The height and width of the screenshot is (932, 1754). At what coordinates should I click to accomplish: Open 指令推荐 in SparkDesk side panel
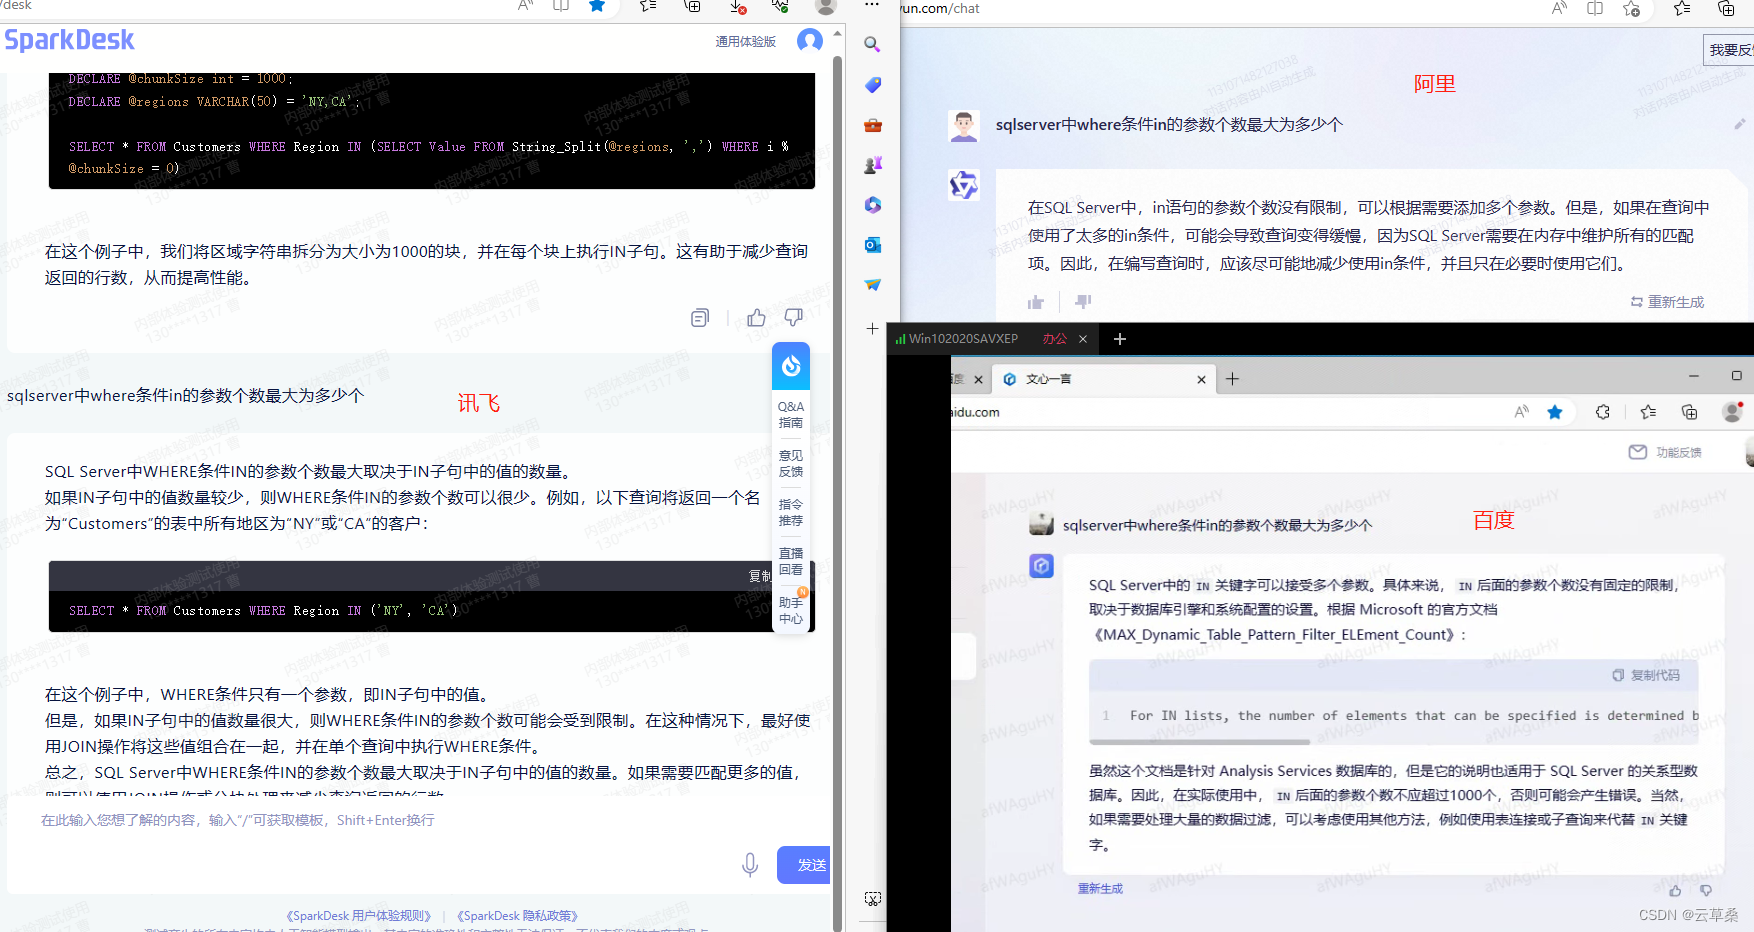click(791, 513)
